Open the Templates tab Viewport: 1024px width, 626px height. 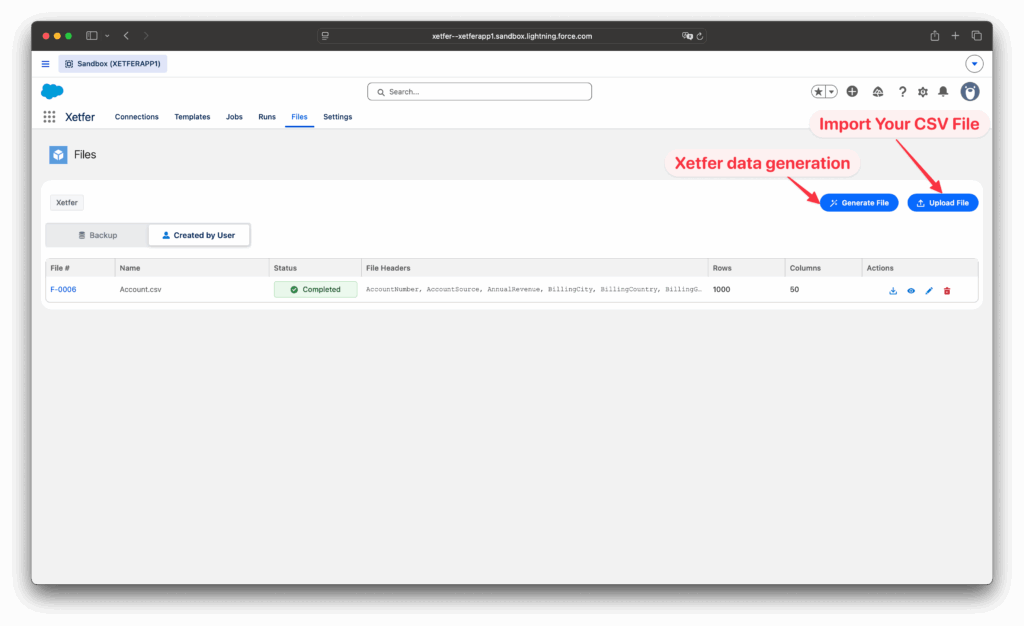[x=192, y=117]
